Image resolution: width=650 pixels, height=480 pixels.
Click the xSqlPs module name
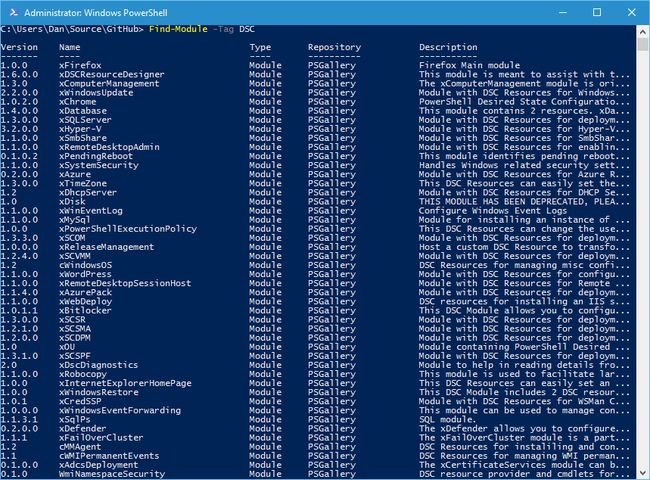pyautogui.click(x=75, y=419)
